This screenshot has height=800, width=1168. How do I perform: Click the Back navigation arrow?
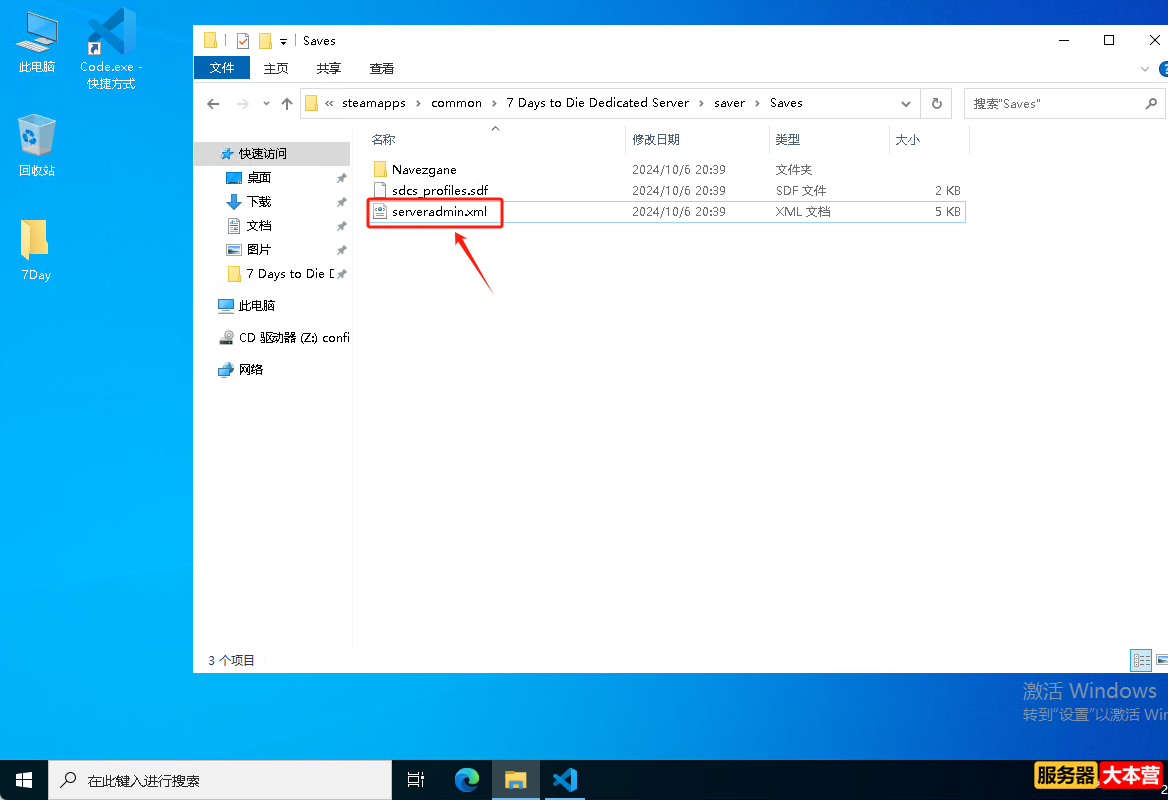click(x=213, y=104)
